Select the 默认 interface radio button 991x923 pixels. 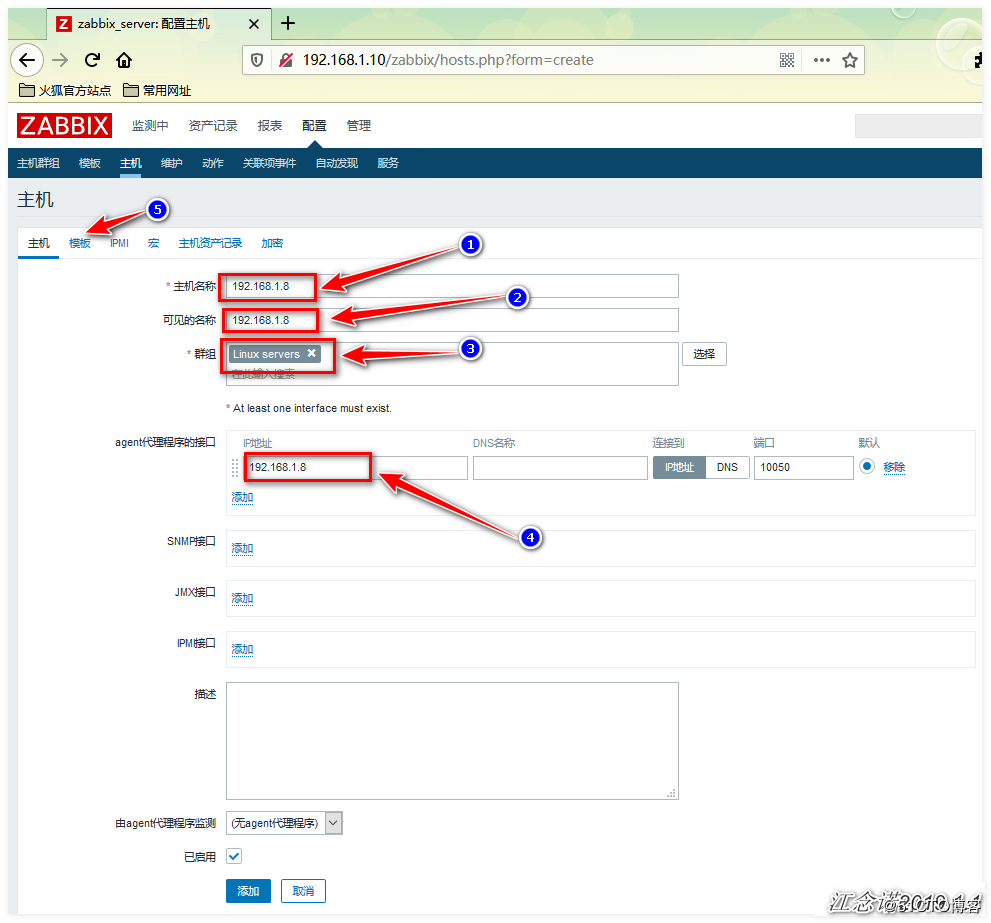click(x=867, y=467)
